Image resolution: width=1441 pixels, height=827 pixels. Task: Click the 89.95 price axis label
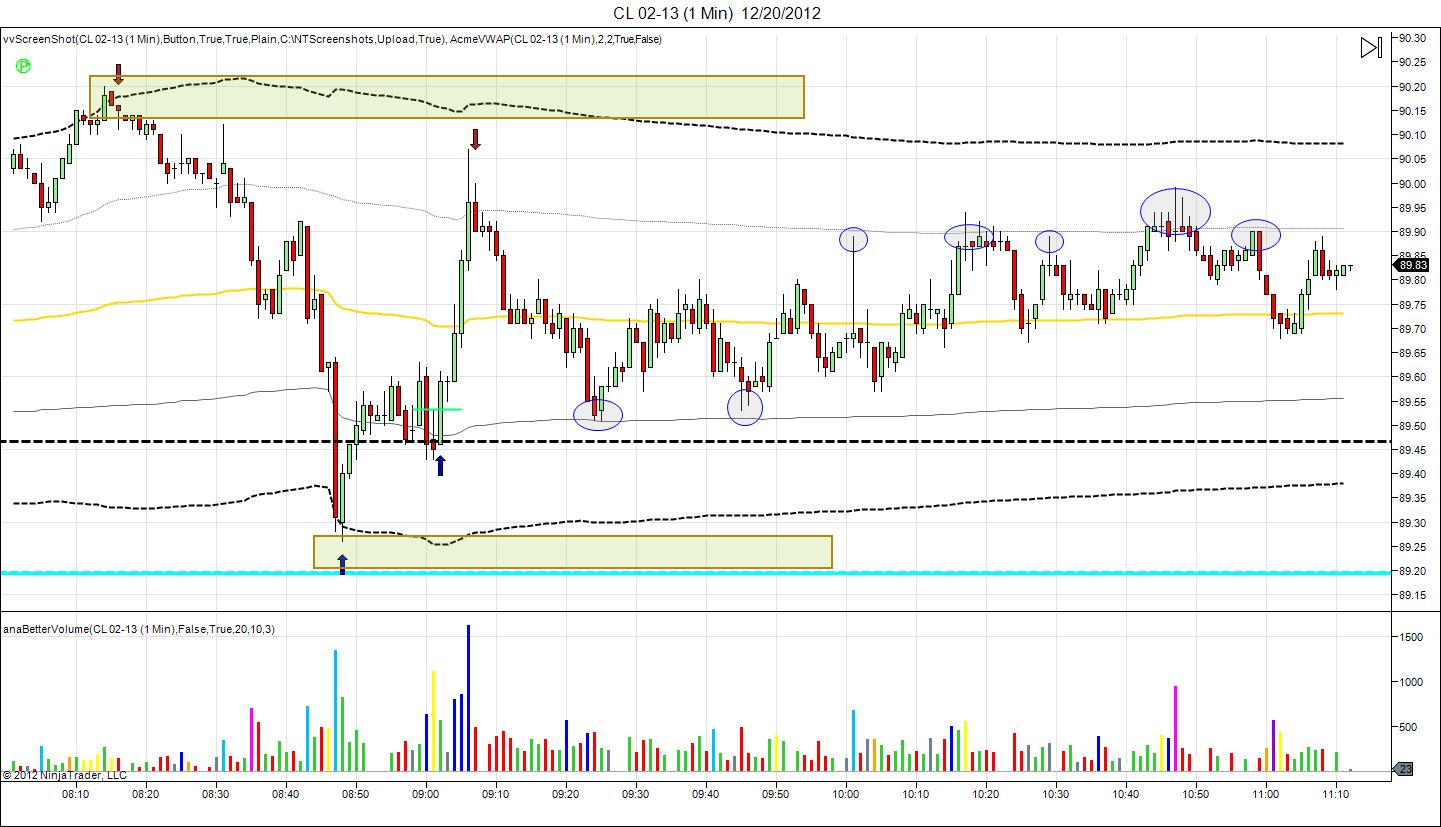coord(1411,208)
